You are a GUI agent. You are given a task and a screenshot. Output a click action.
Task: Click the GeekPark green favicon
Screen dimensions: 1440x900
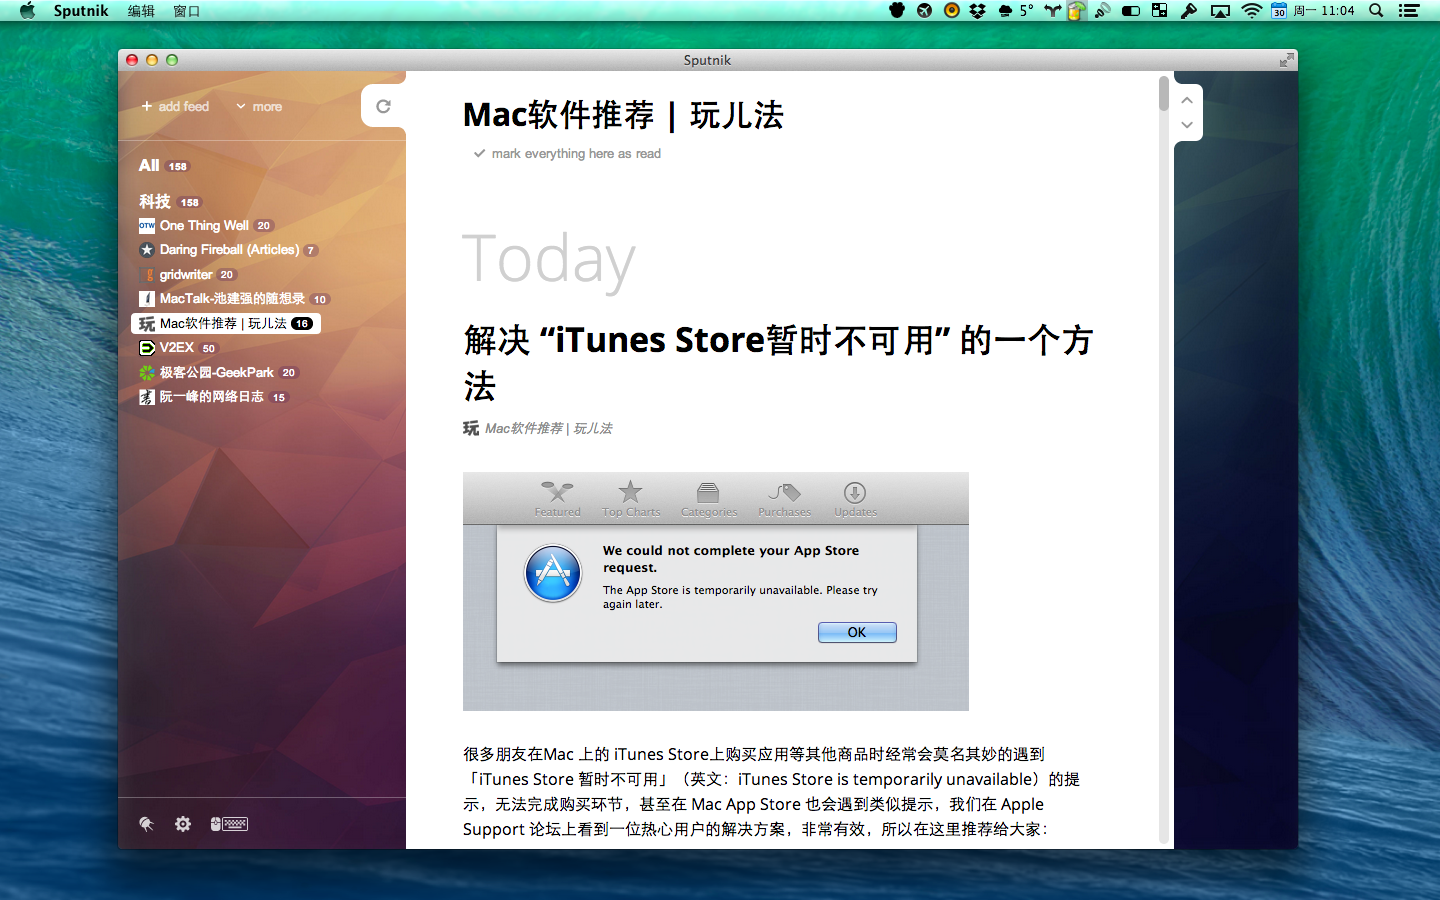pos(147,372)
